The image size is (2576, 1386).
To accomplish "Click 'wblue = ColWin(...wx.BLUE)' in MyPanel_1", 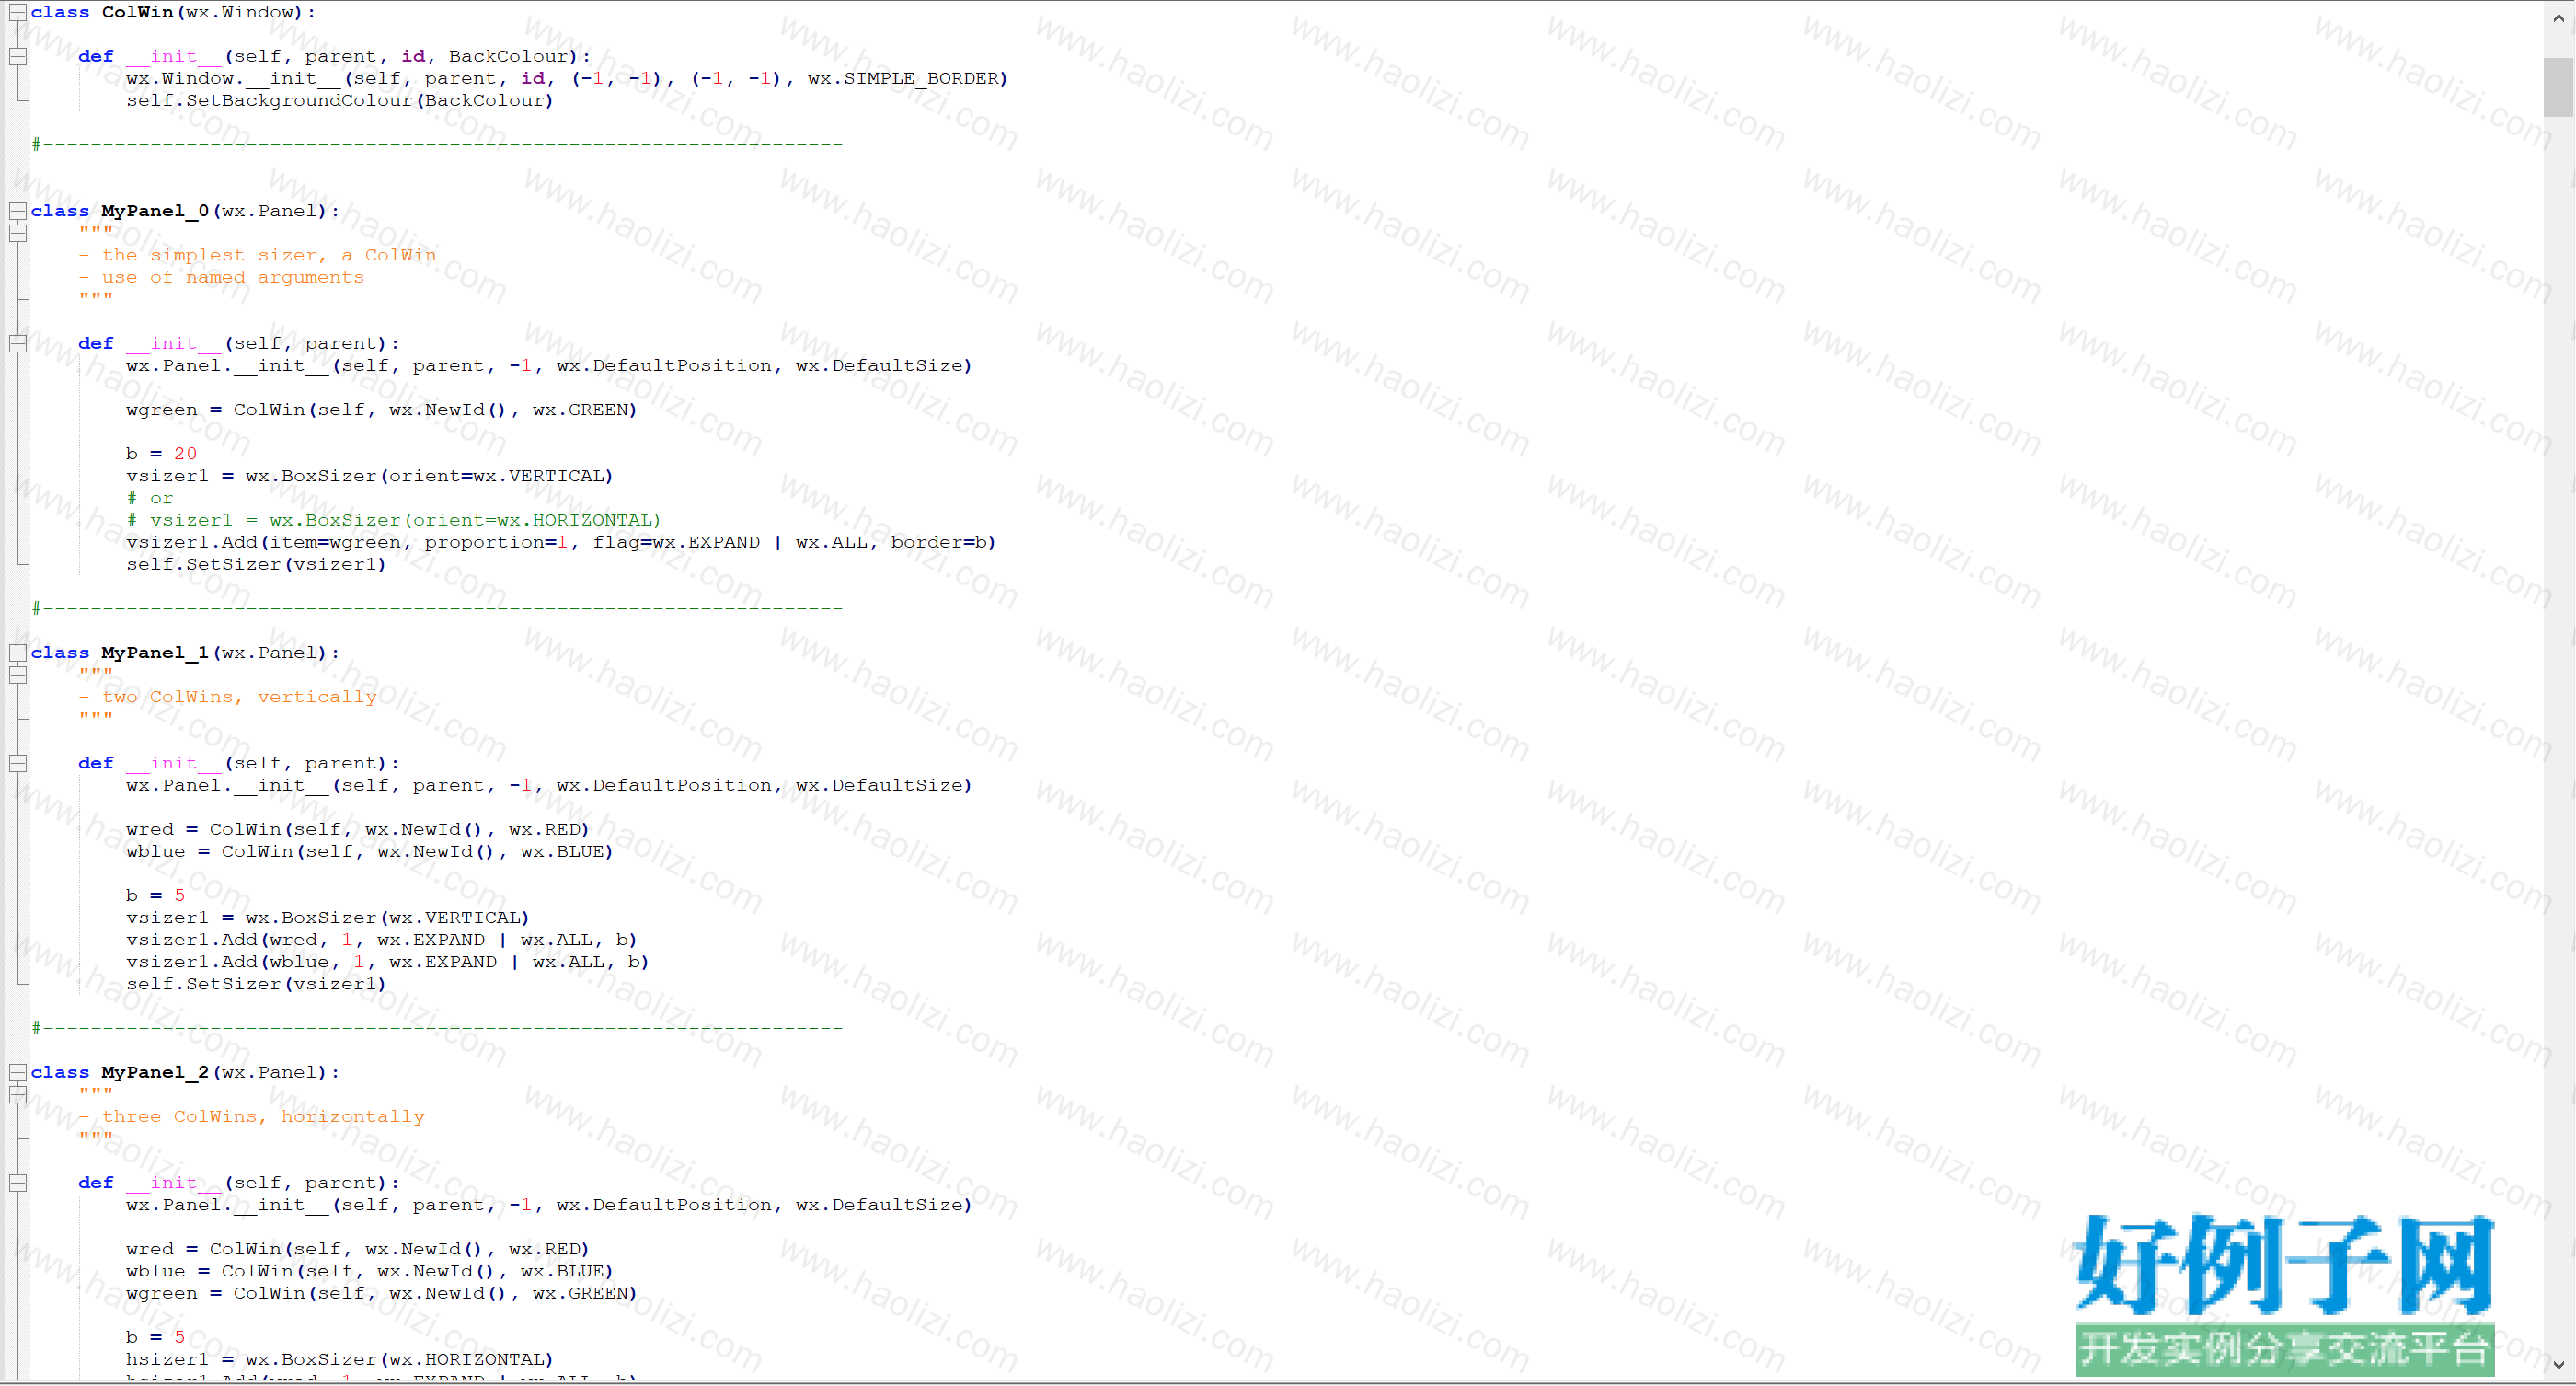I will point(369,852).
